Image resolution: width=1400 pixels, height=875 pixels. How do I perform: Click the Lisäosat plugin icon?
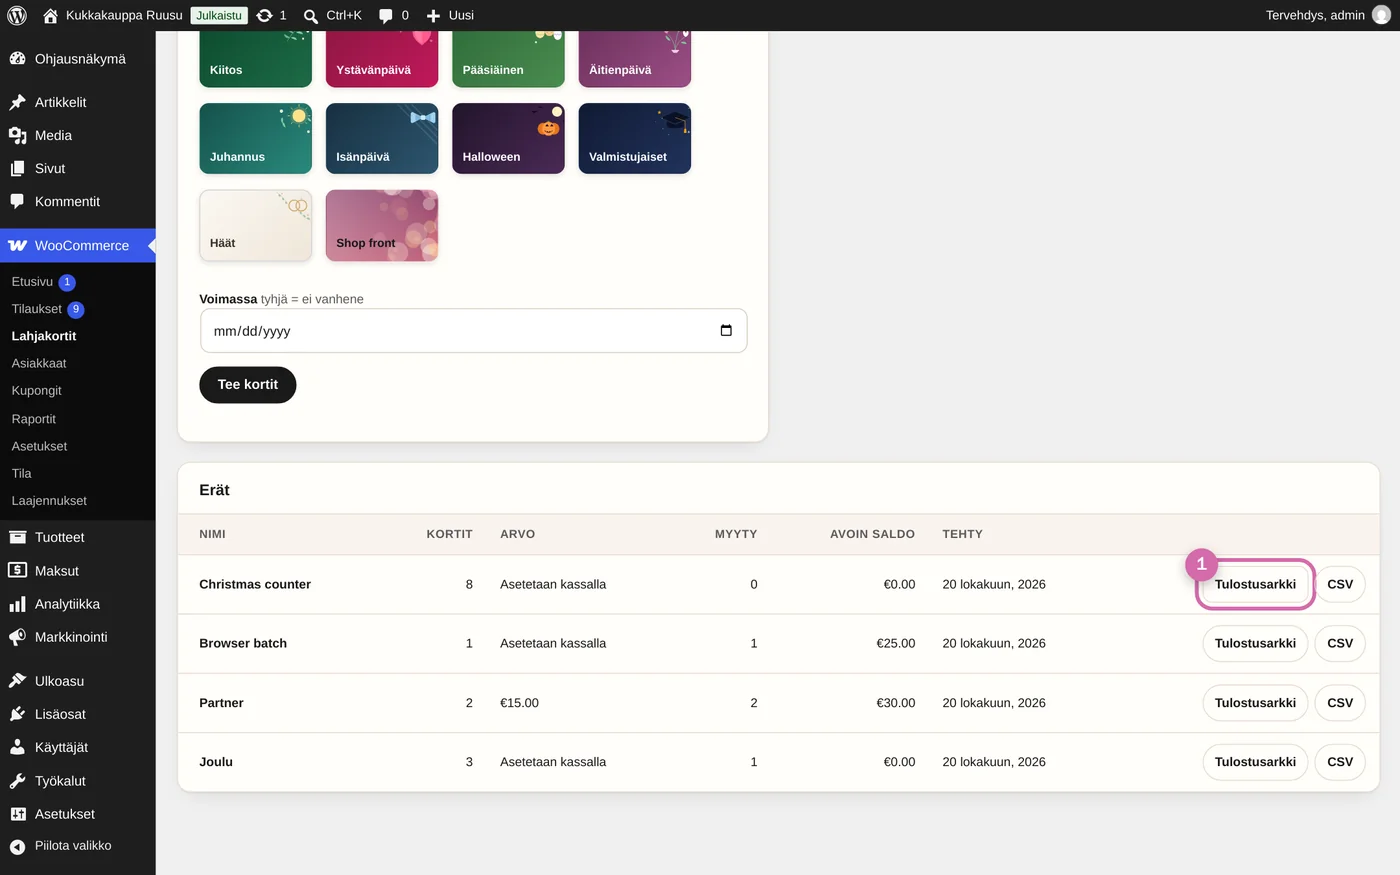(x=17, y=714)
